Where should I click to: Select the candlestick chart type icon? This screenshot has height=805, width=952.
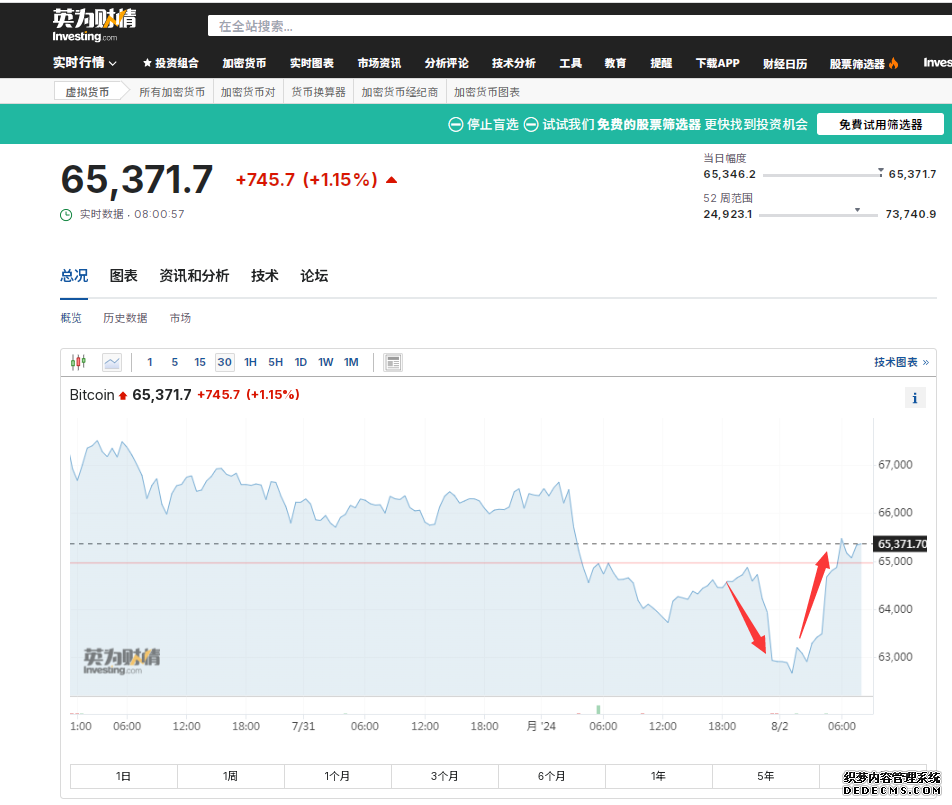(x=78, y=362)
